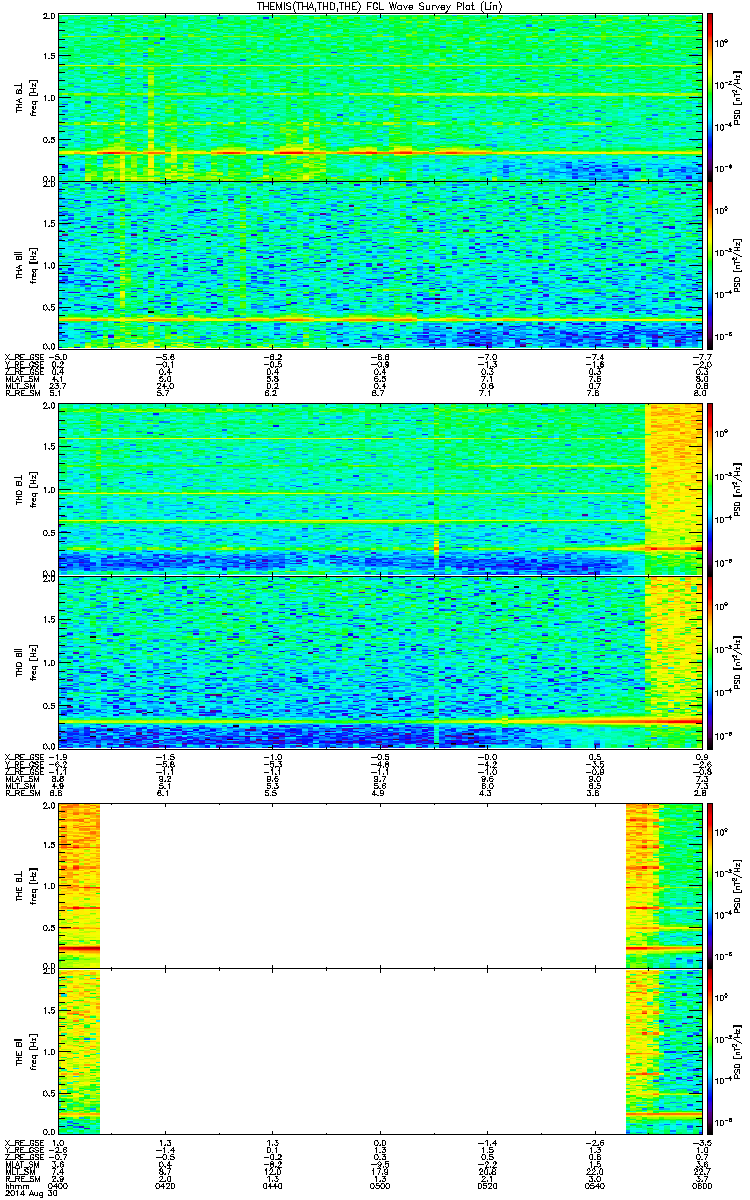Click the color bar beside THE B-parallel panel
The image size is (750, 1200).
709,1052
